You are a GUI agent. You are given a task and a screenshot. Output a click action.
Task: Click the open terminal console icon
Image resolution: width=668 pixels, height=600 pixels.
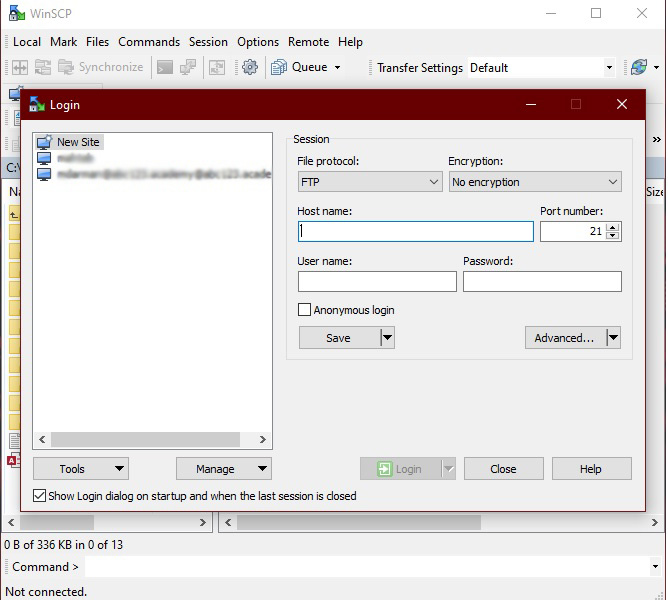[164, 67]
